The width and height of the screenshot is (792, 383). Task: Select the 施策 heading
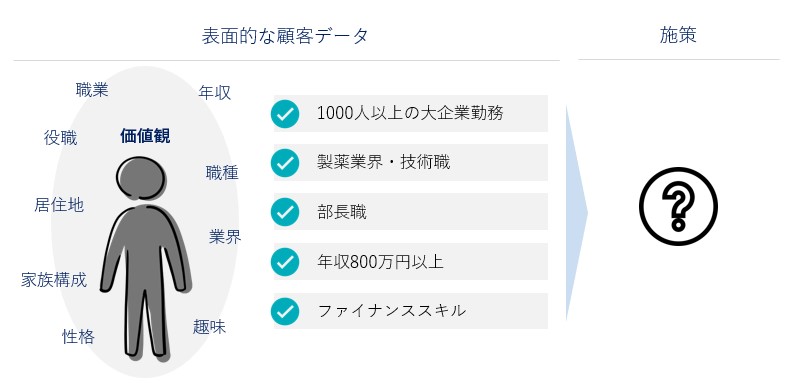(678, 35)
